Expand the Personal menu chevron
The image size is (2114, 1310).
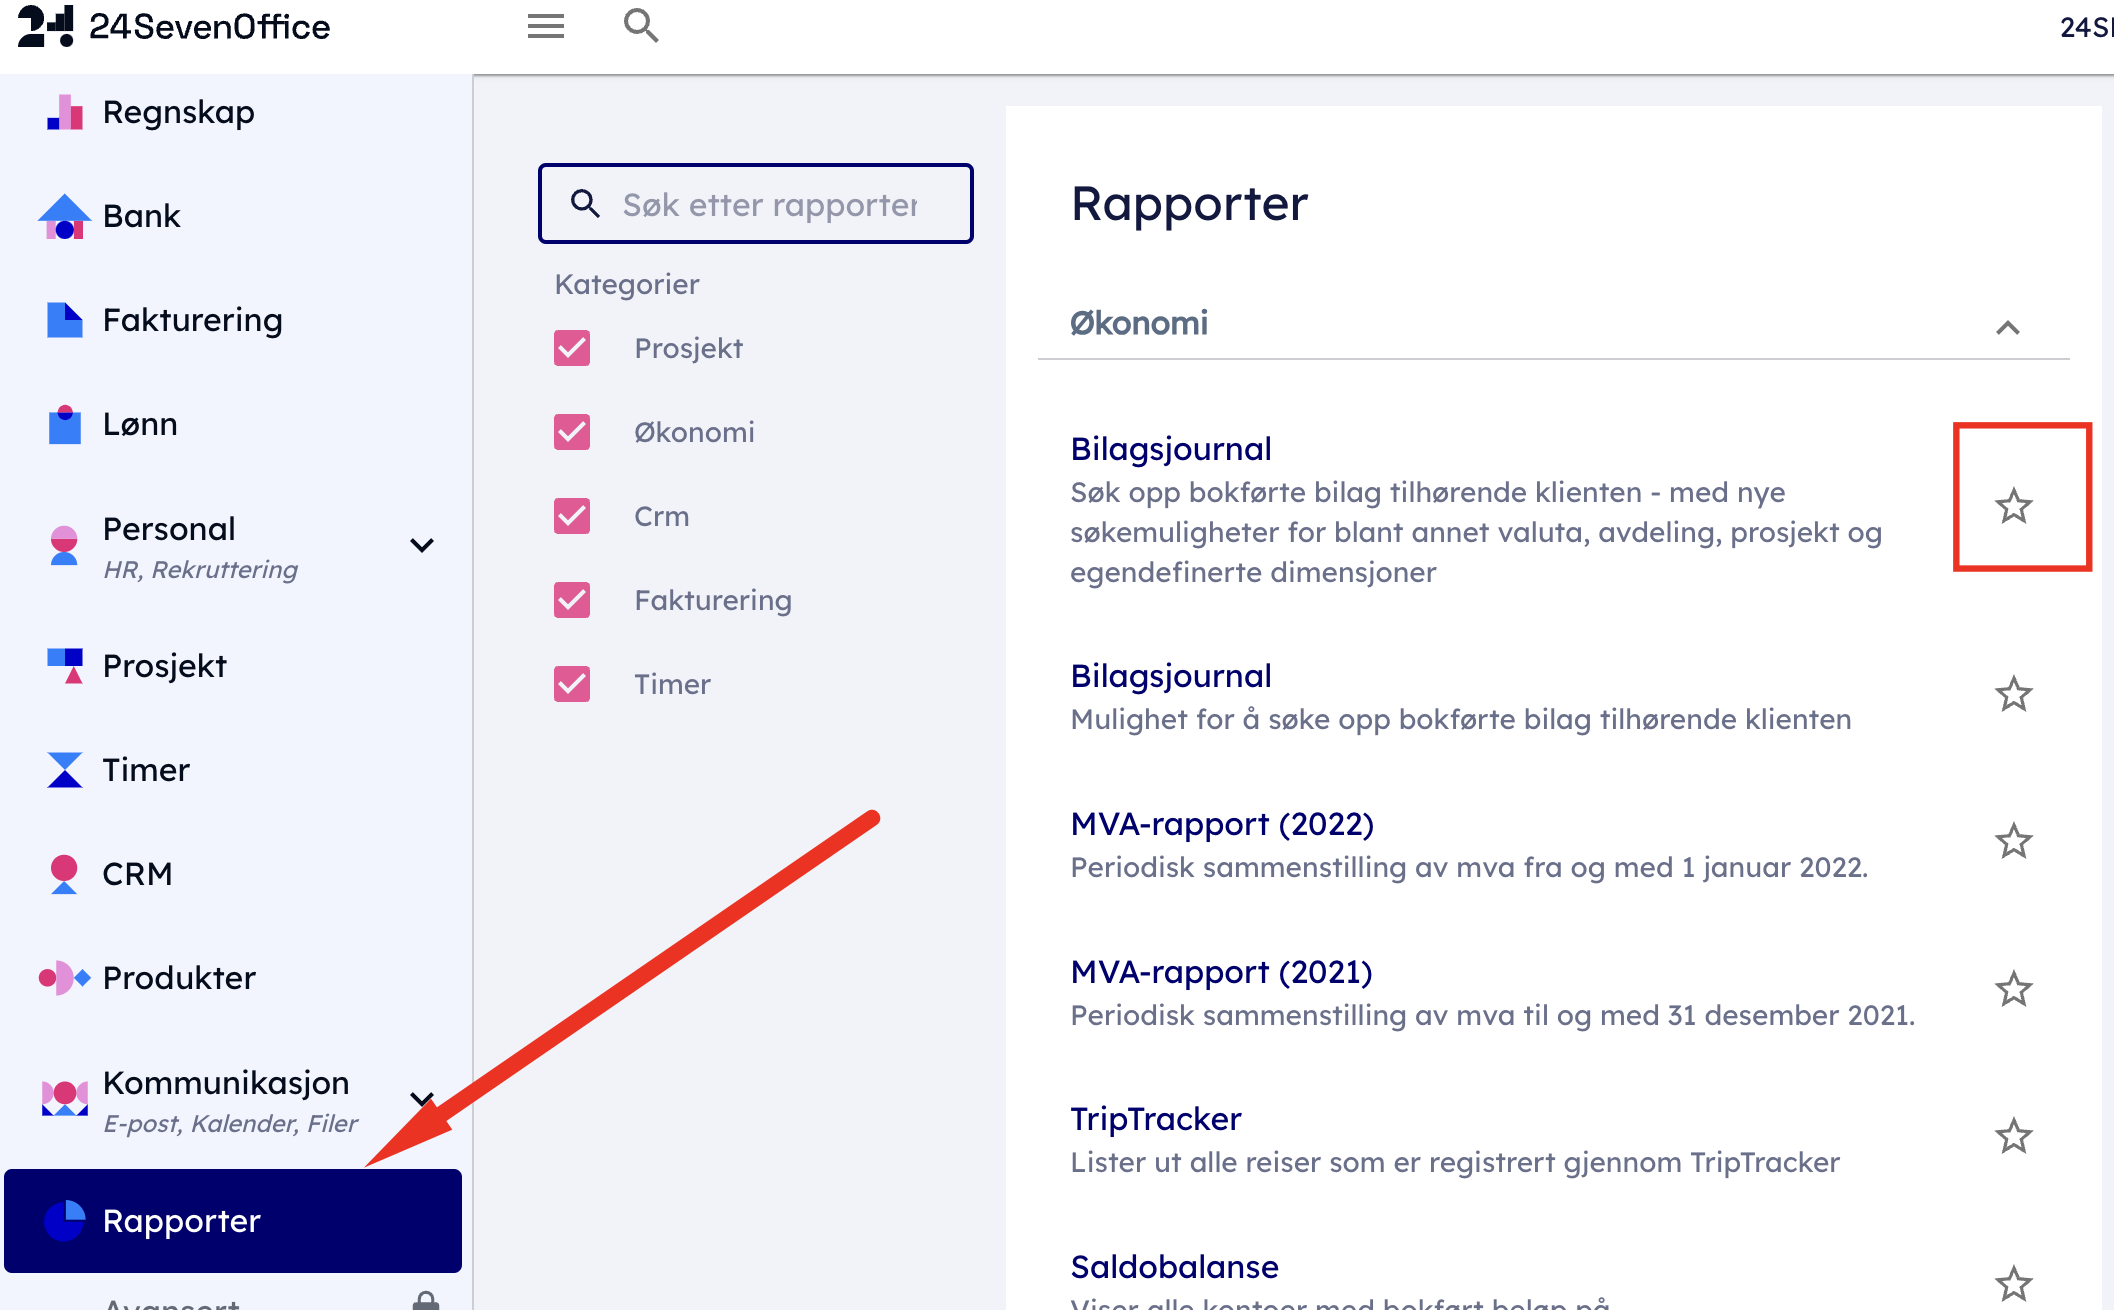coord(422,545)
